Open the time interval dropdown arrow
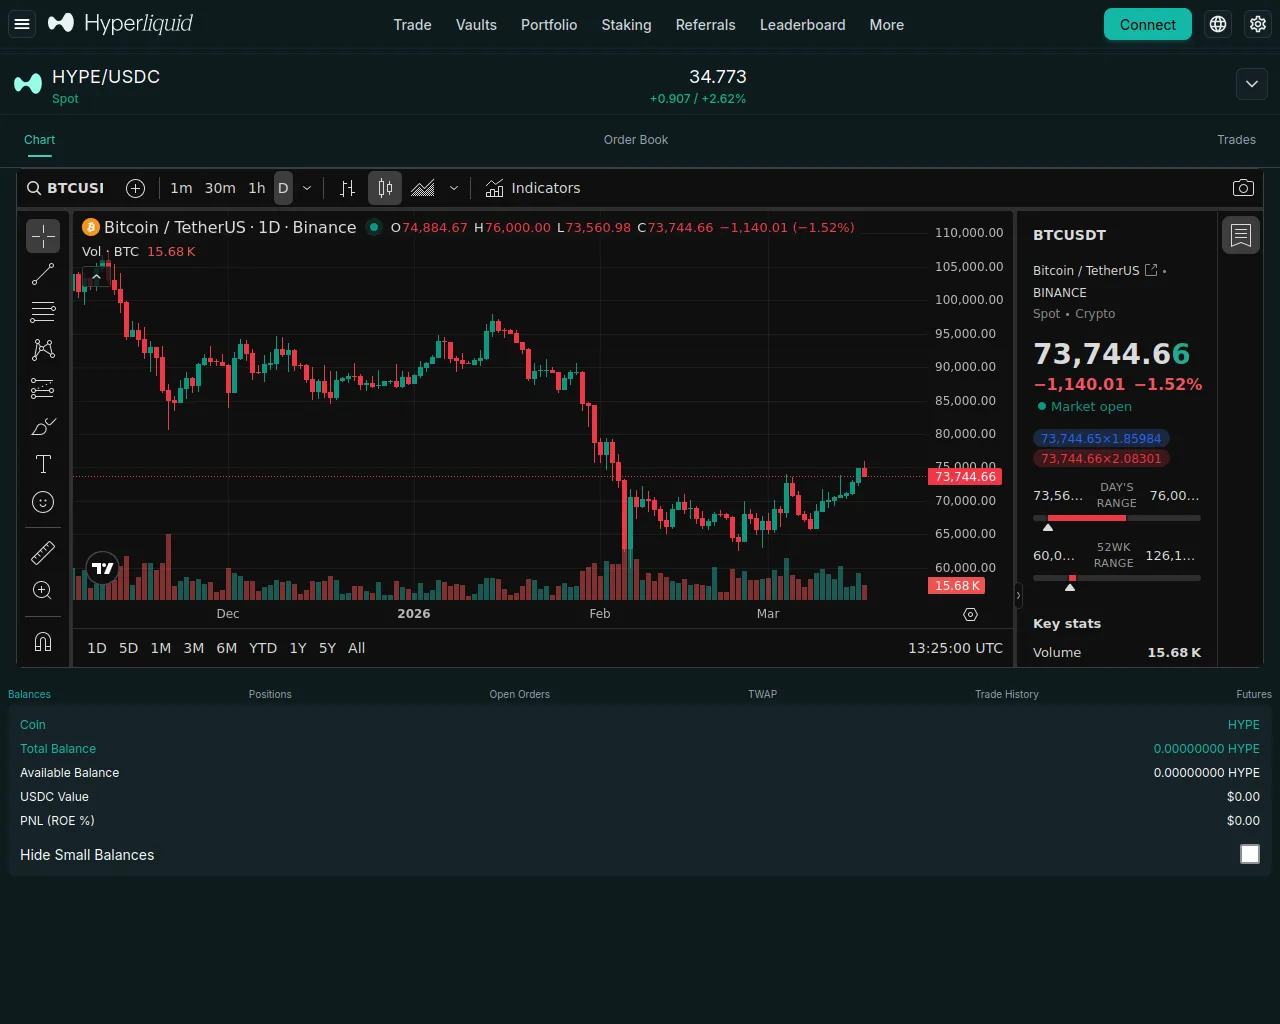Image resolution: width=1280 pixels, height=1024 pixels. click(307, 188)
